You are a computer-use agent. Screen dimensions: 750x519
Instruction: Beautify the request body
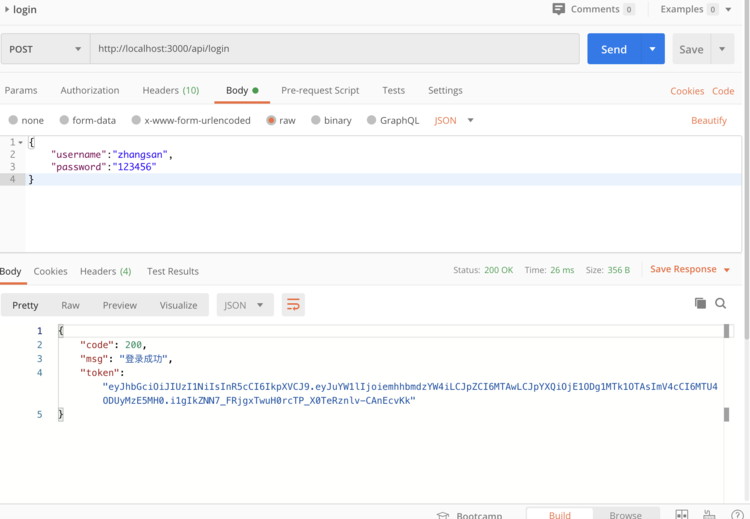point(708,121)
